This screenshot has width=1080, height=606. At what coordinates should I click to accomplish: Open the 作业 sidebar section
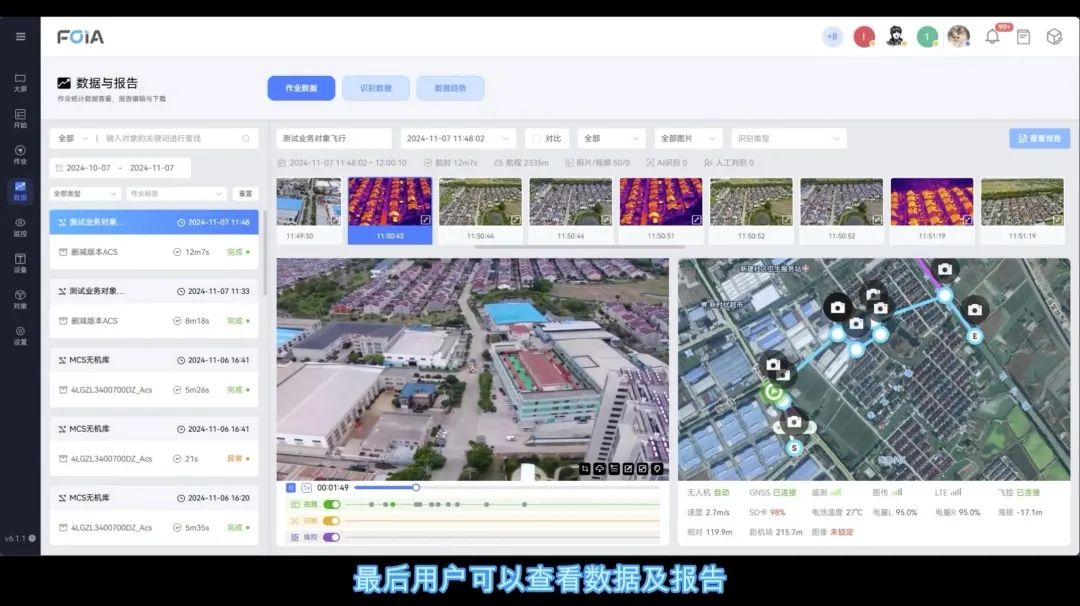click(x=20, y=155)
